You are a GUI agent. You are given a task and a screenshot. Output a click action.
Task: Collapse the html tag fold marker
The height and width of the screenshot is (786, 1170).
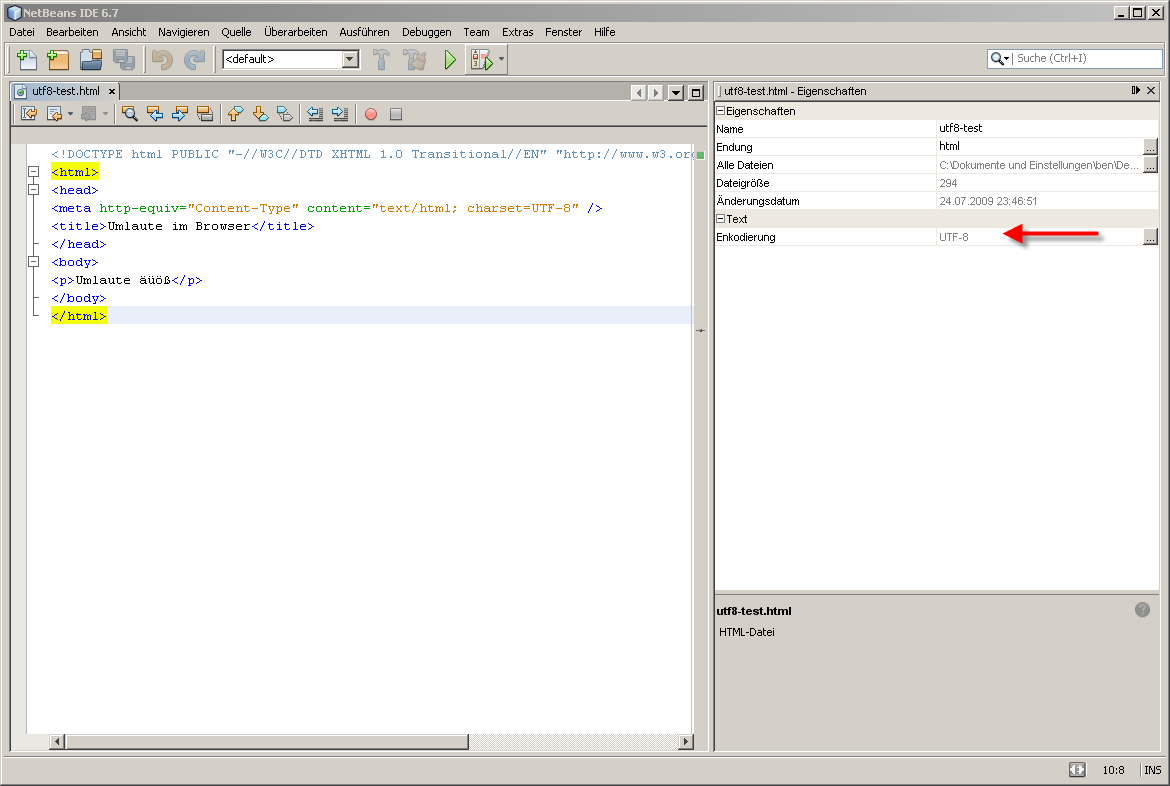point(34,172)
